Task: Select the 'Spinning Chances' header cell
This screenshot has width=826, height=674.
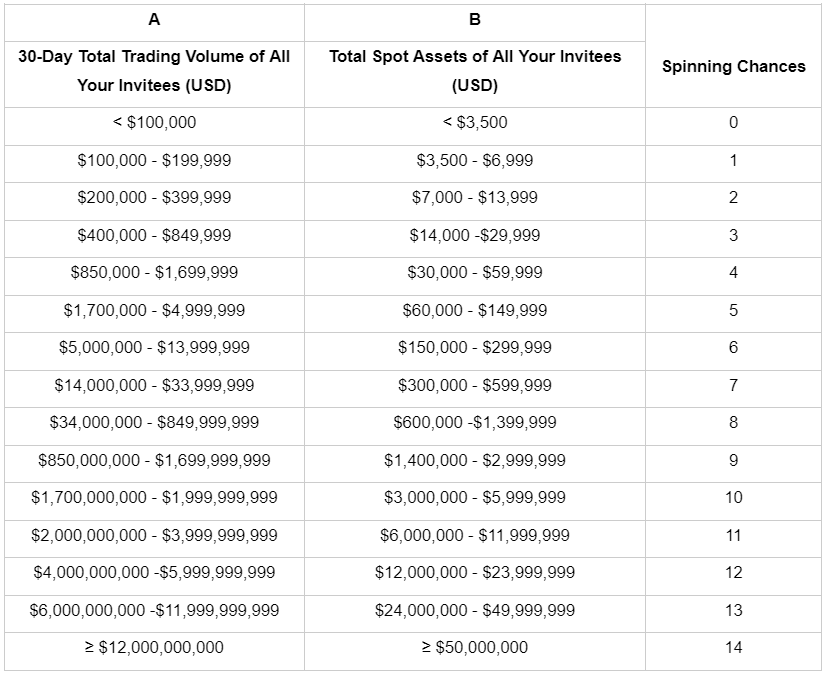Action: tap(733, 66)
